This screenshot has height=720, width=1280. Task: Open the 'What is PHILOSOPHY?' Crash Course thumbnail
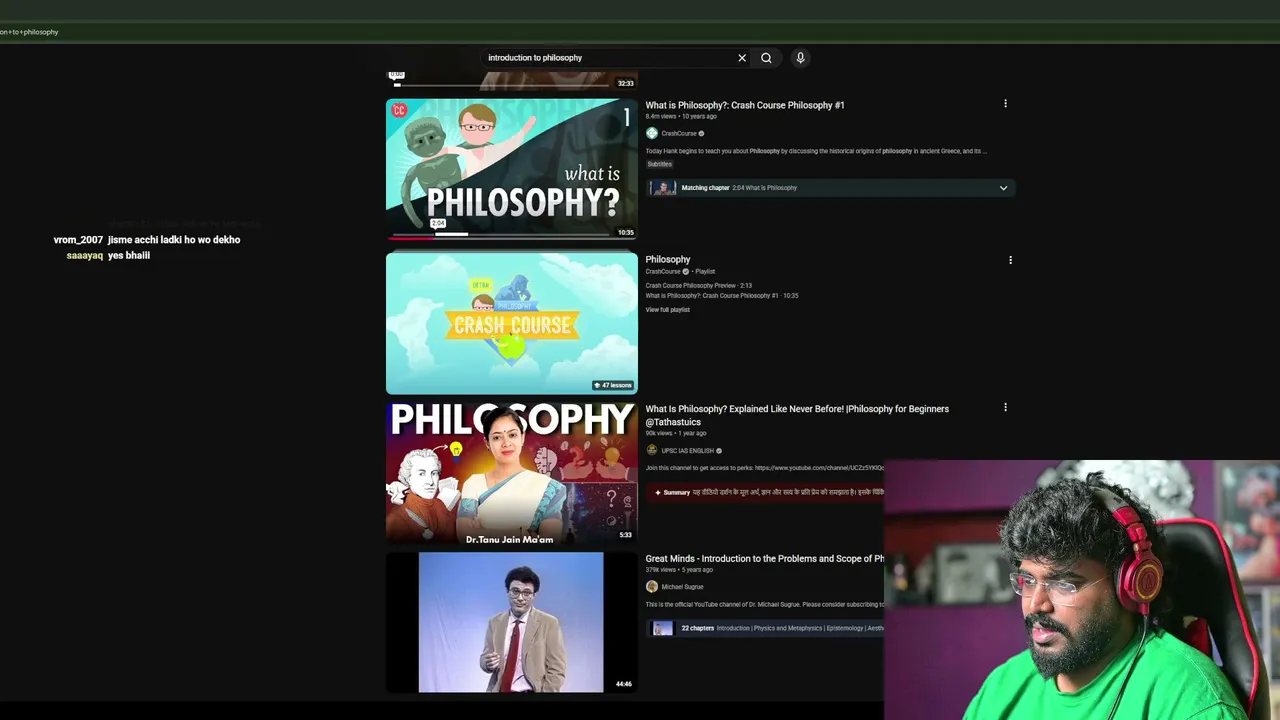click(x=512, y=169)
